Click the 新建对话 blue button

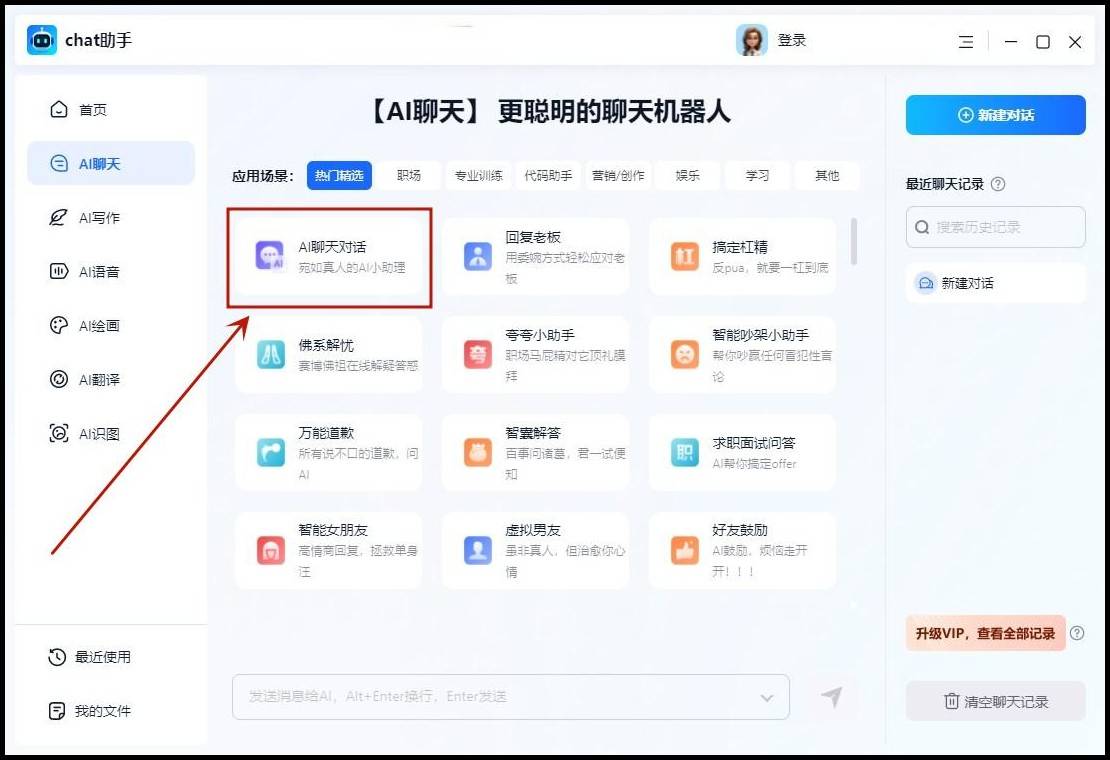995,115
